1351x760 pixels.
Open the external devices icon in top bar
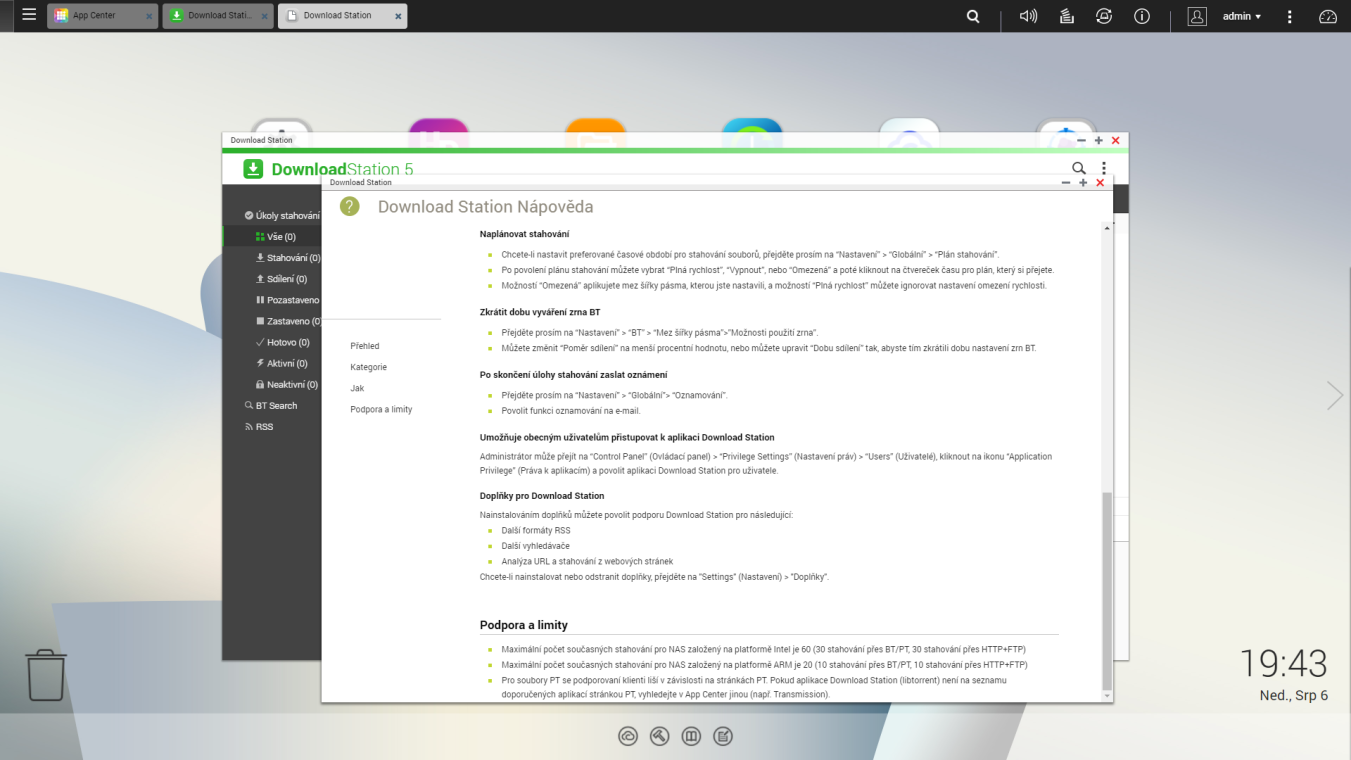click(x=1104, y=16)
